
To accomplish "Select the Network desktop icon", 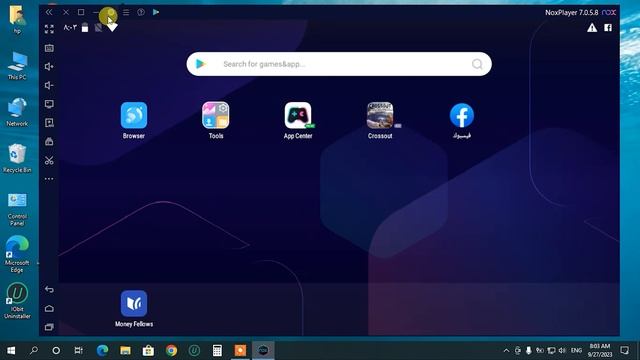I will [x=17, y=112].
